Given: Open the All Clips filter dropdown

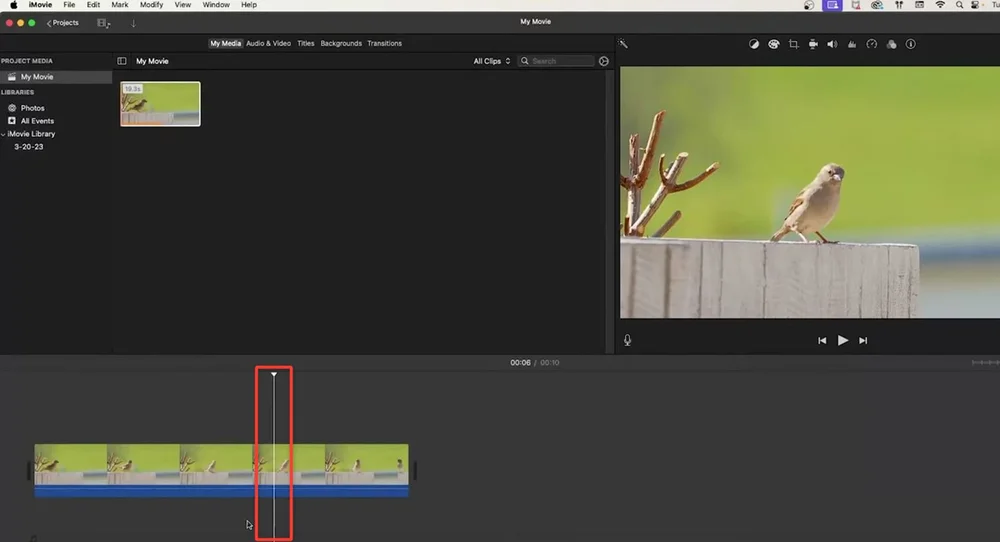Looking at the screenshot, I should 491,61.
